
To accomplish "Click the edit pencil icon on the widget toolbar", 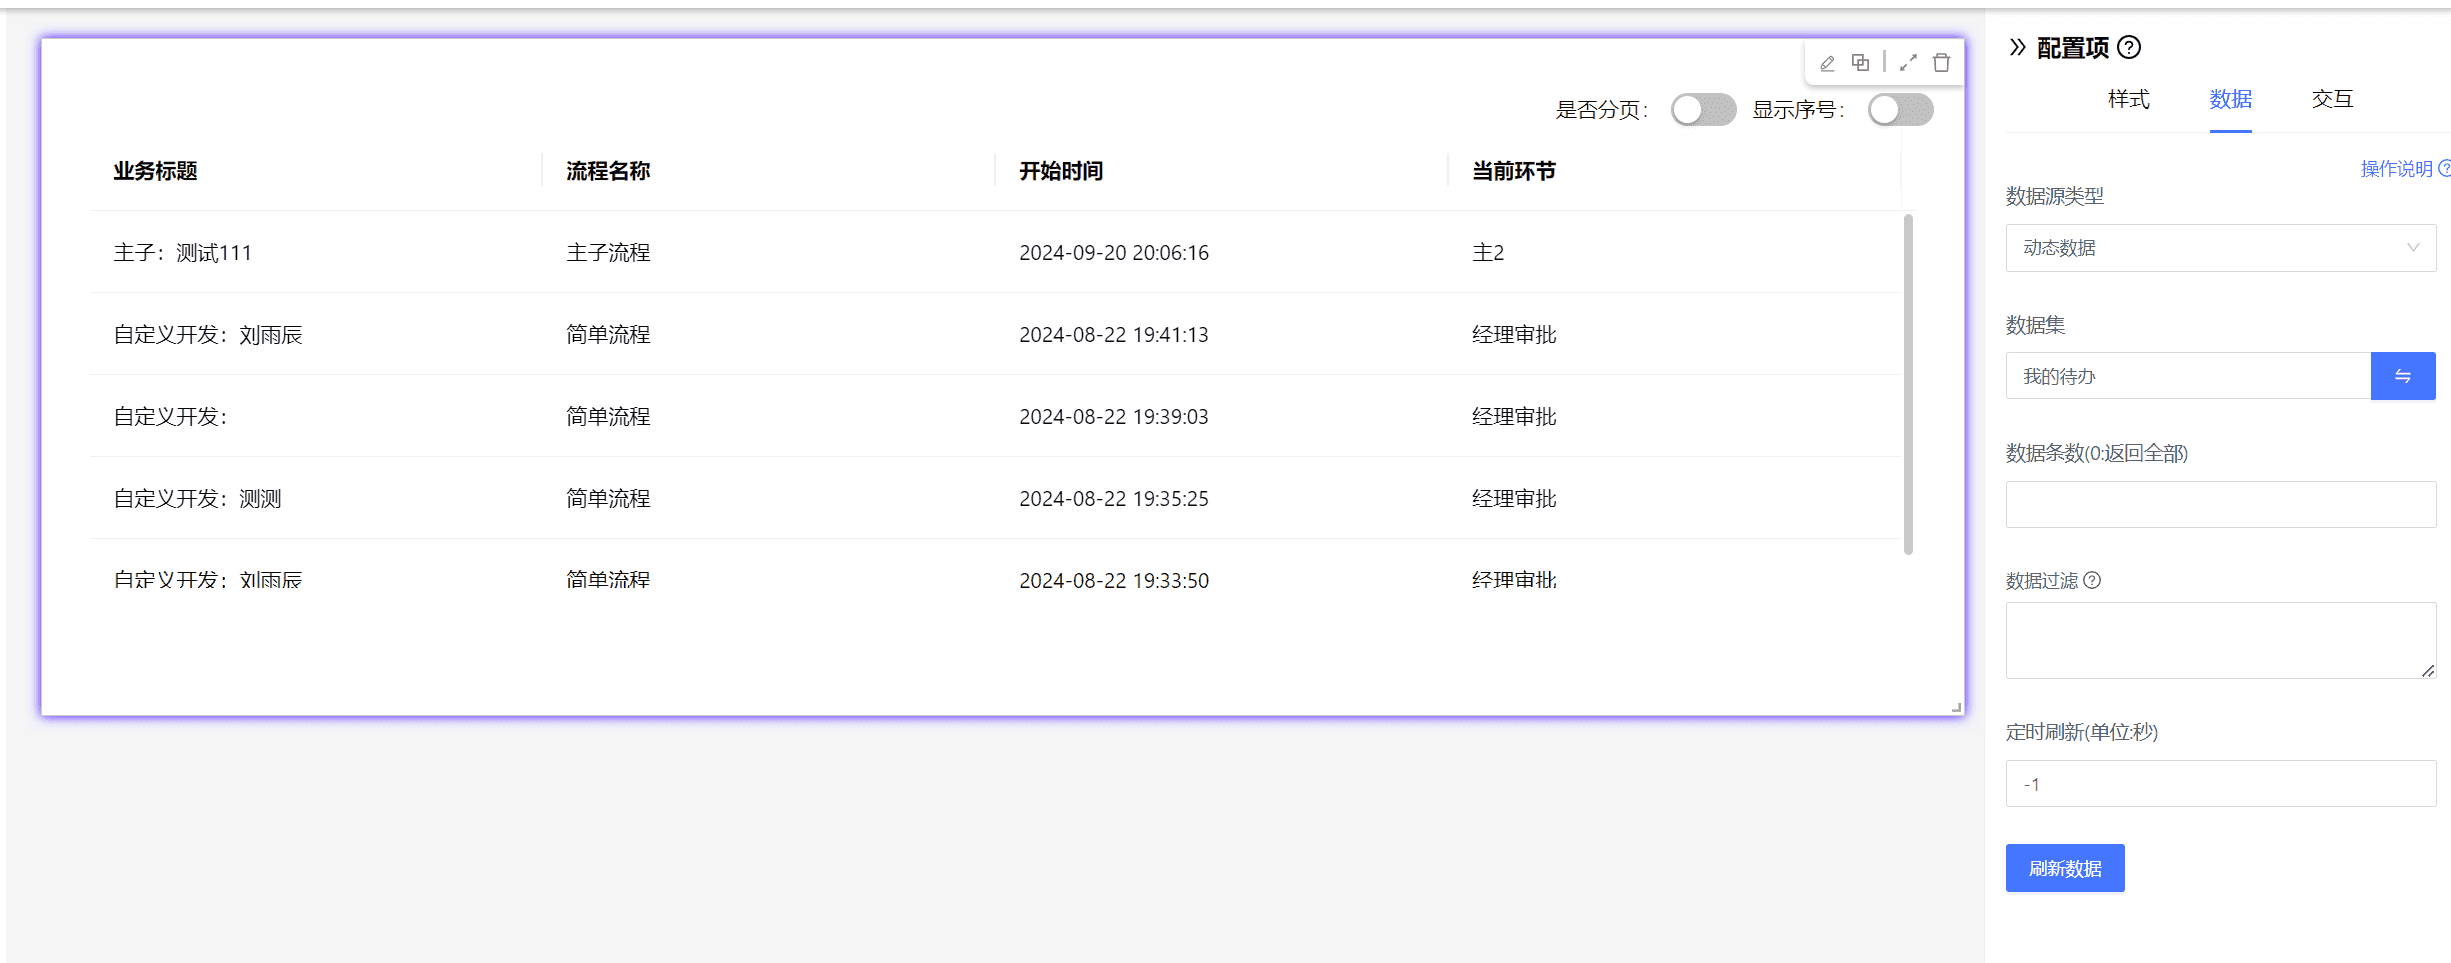I will click(x=1827, y=63).
